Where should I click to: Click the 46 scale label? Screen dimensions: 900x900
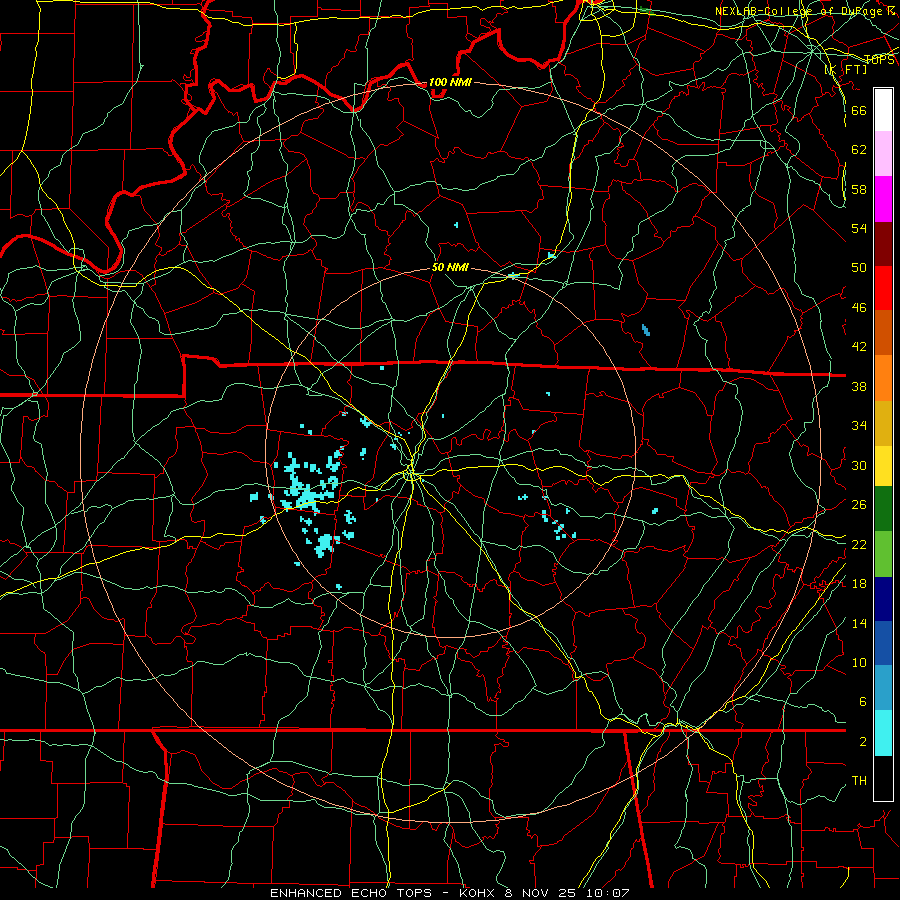point(859,308)
